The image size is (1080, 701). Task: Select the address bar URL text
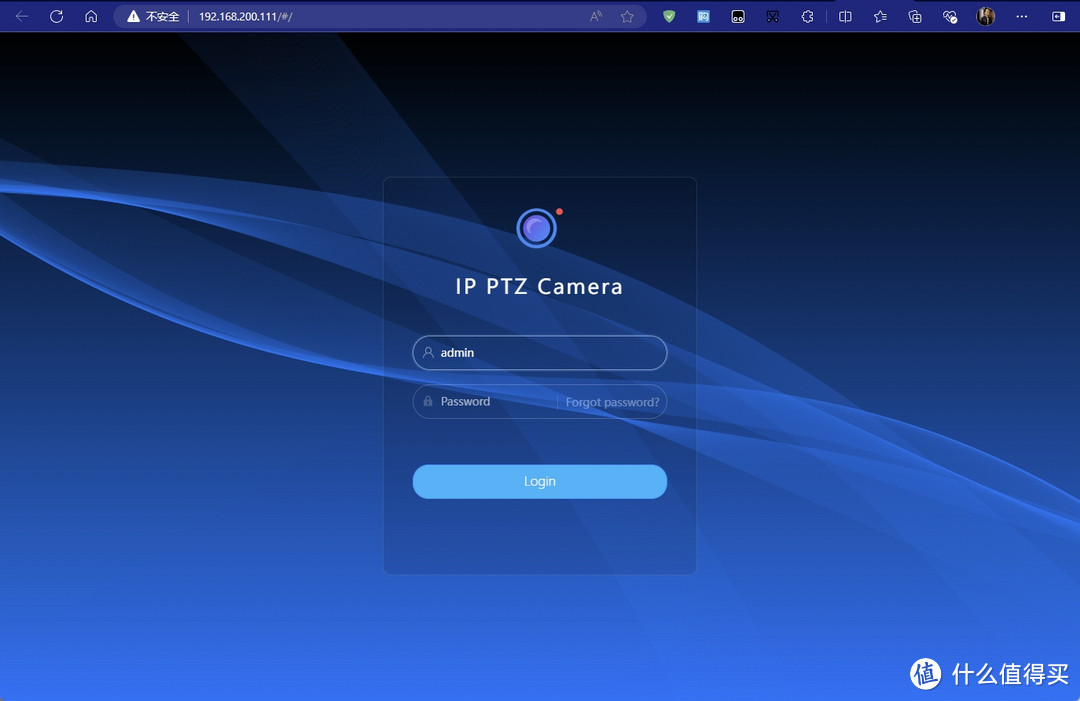(245, 17)
